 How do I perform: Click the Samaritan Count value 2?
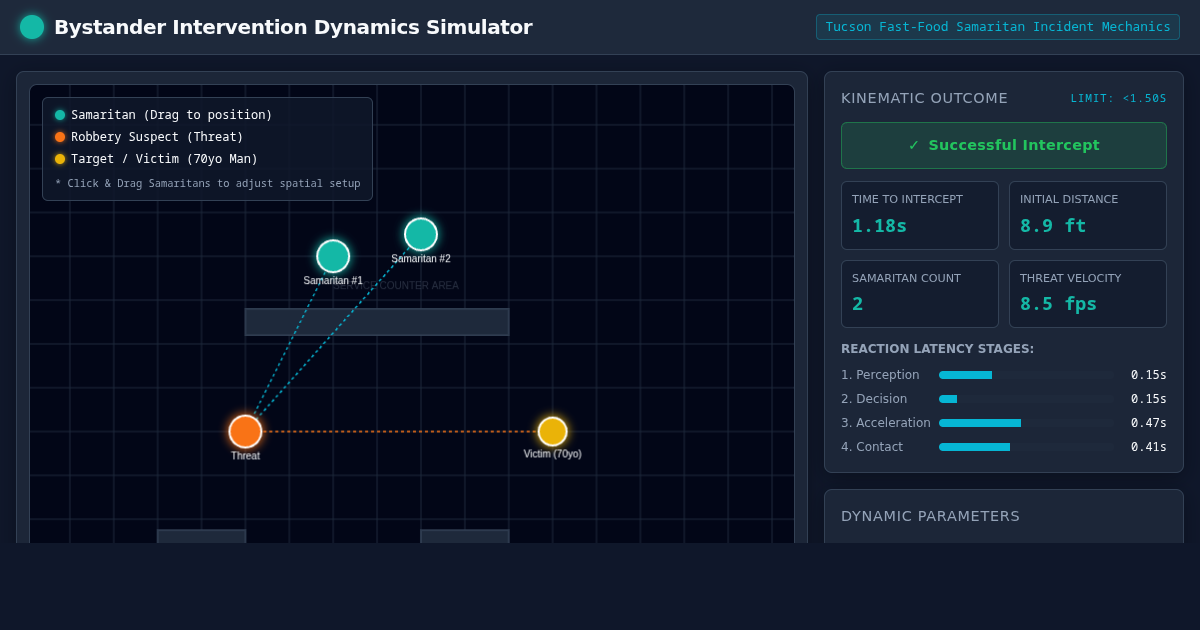tap(858, 304)
